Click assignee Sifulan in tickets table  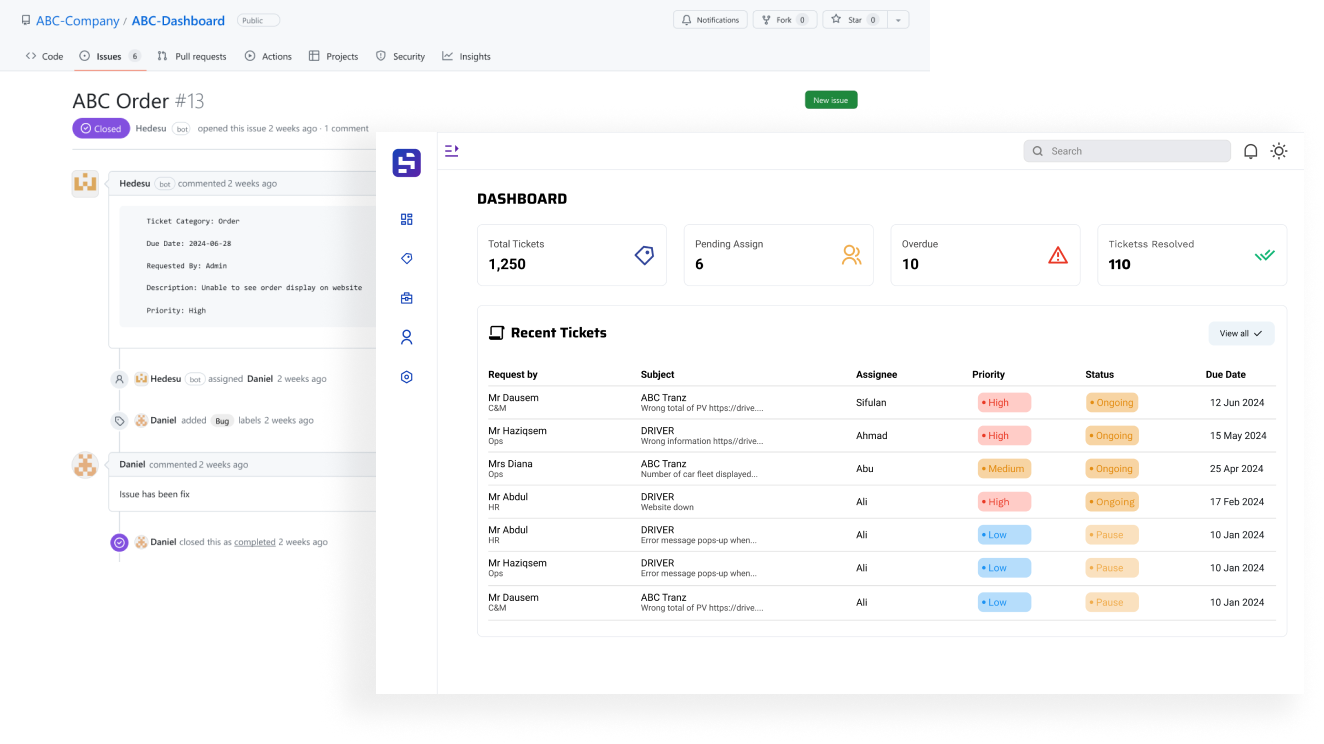point(871,402)
